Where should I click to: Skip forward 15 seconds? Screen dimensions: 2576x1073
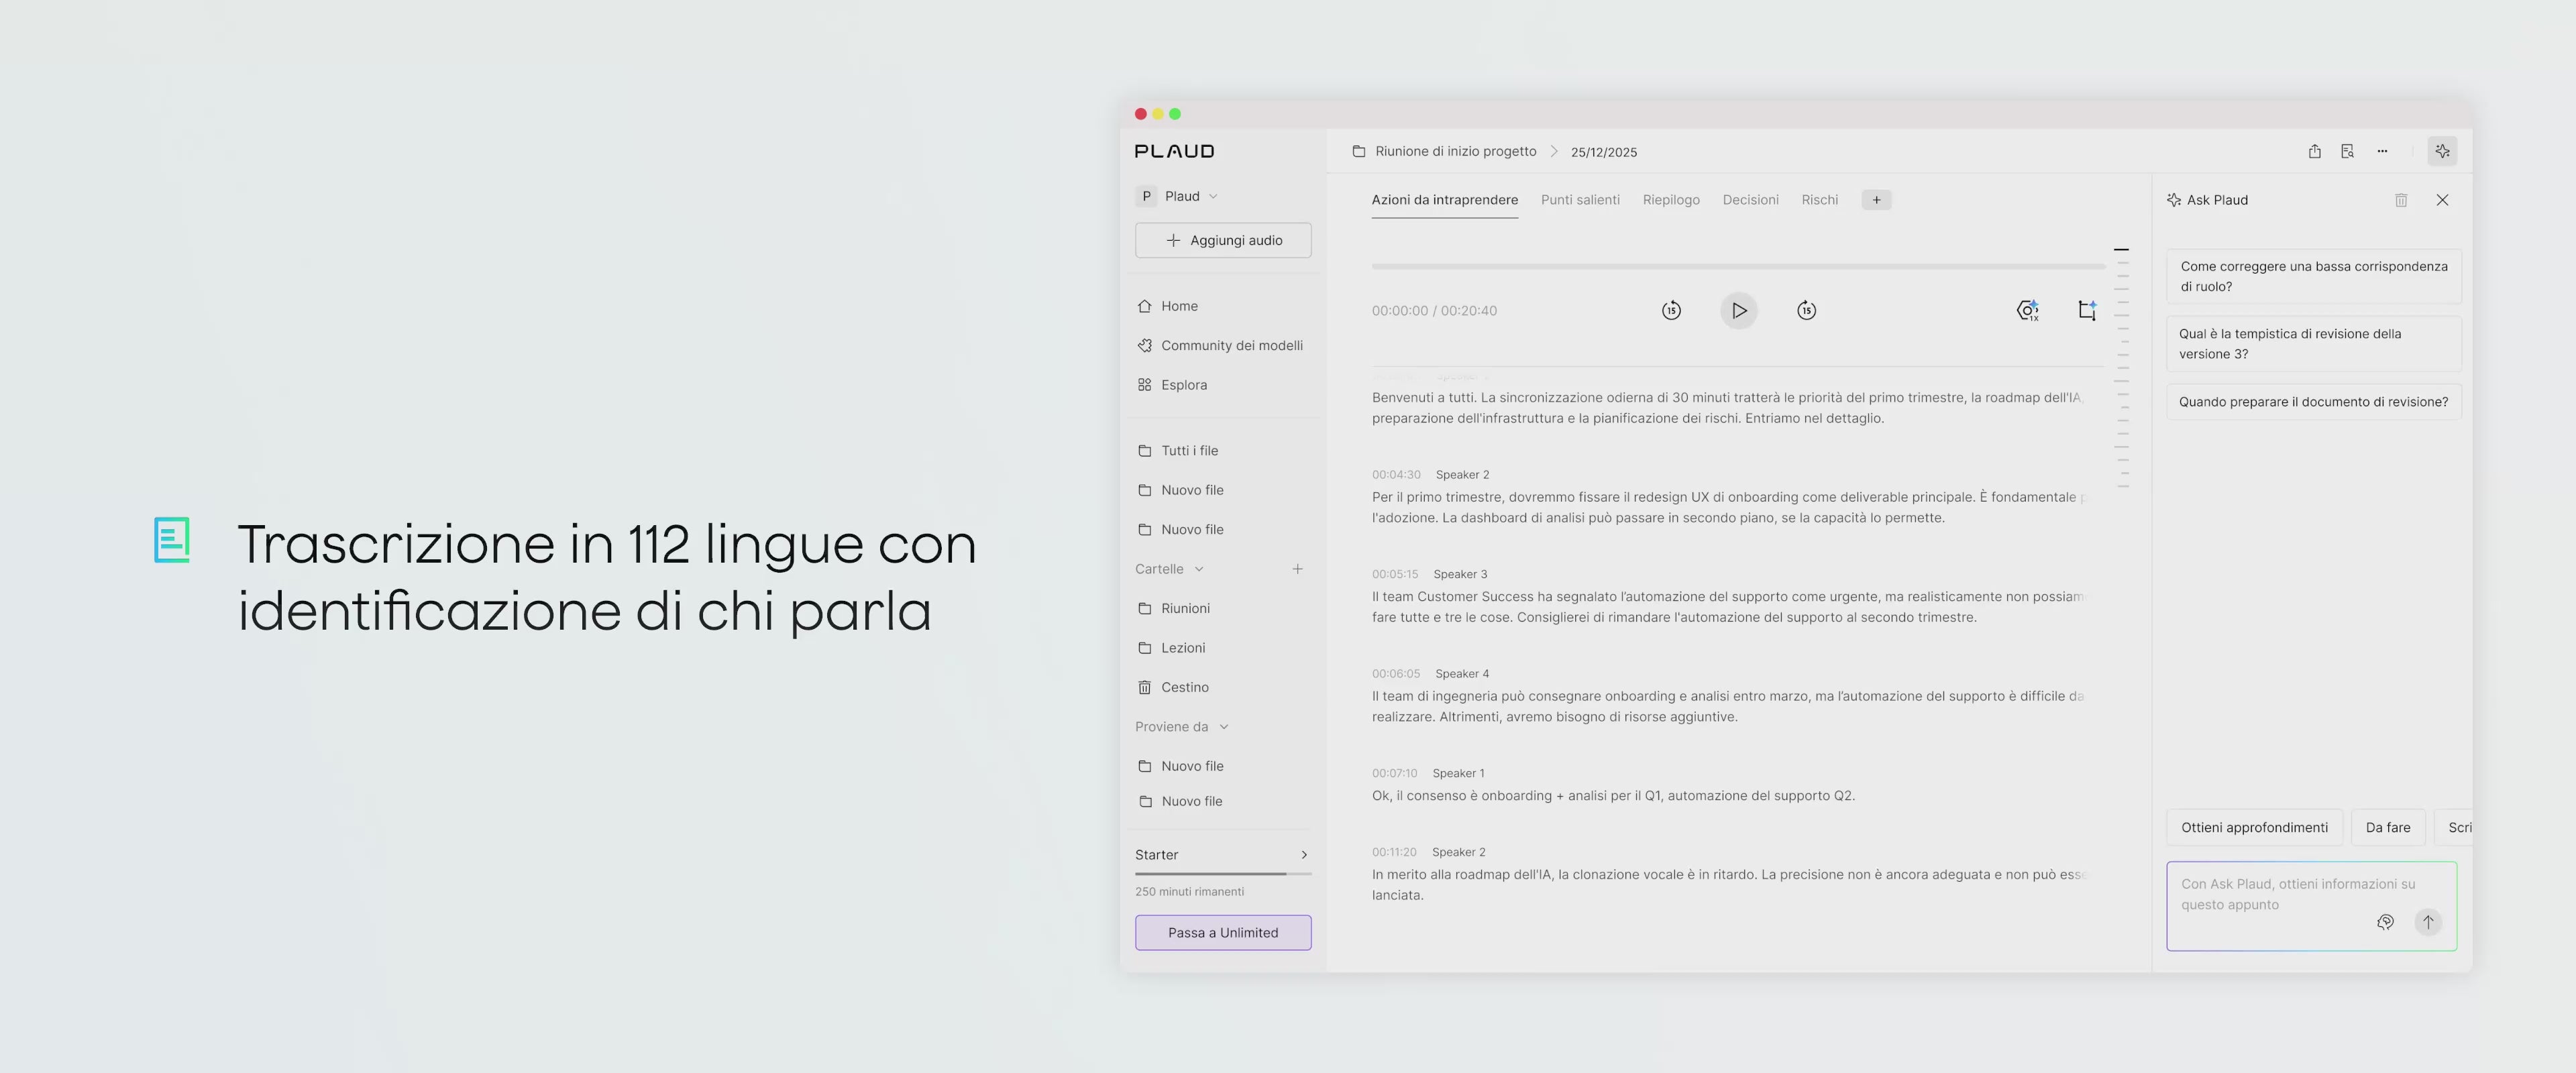coord(1806,310)
